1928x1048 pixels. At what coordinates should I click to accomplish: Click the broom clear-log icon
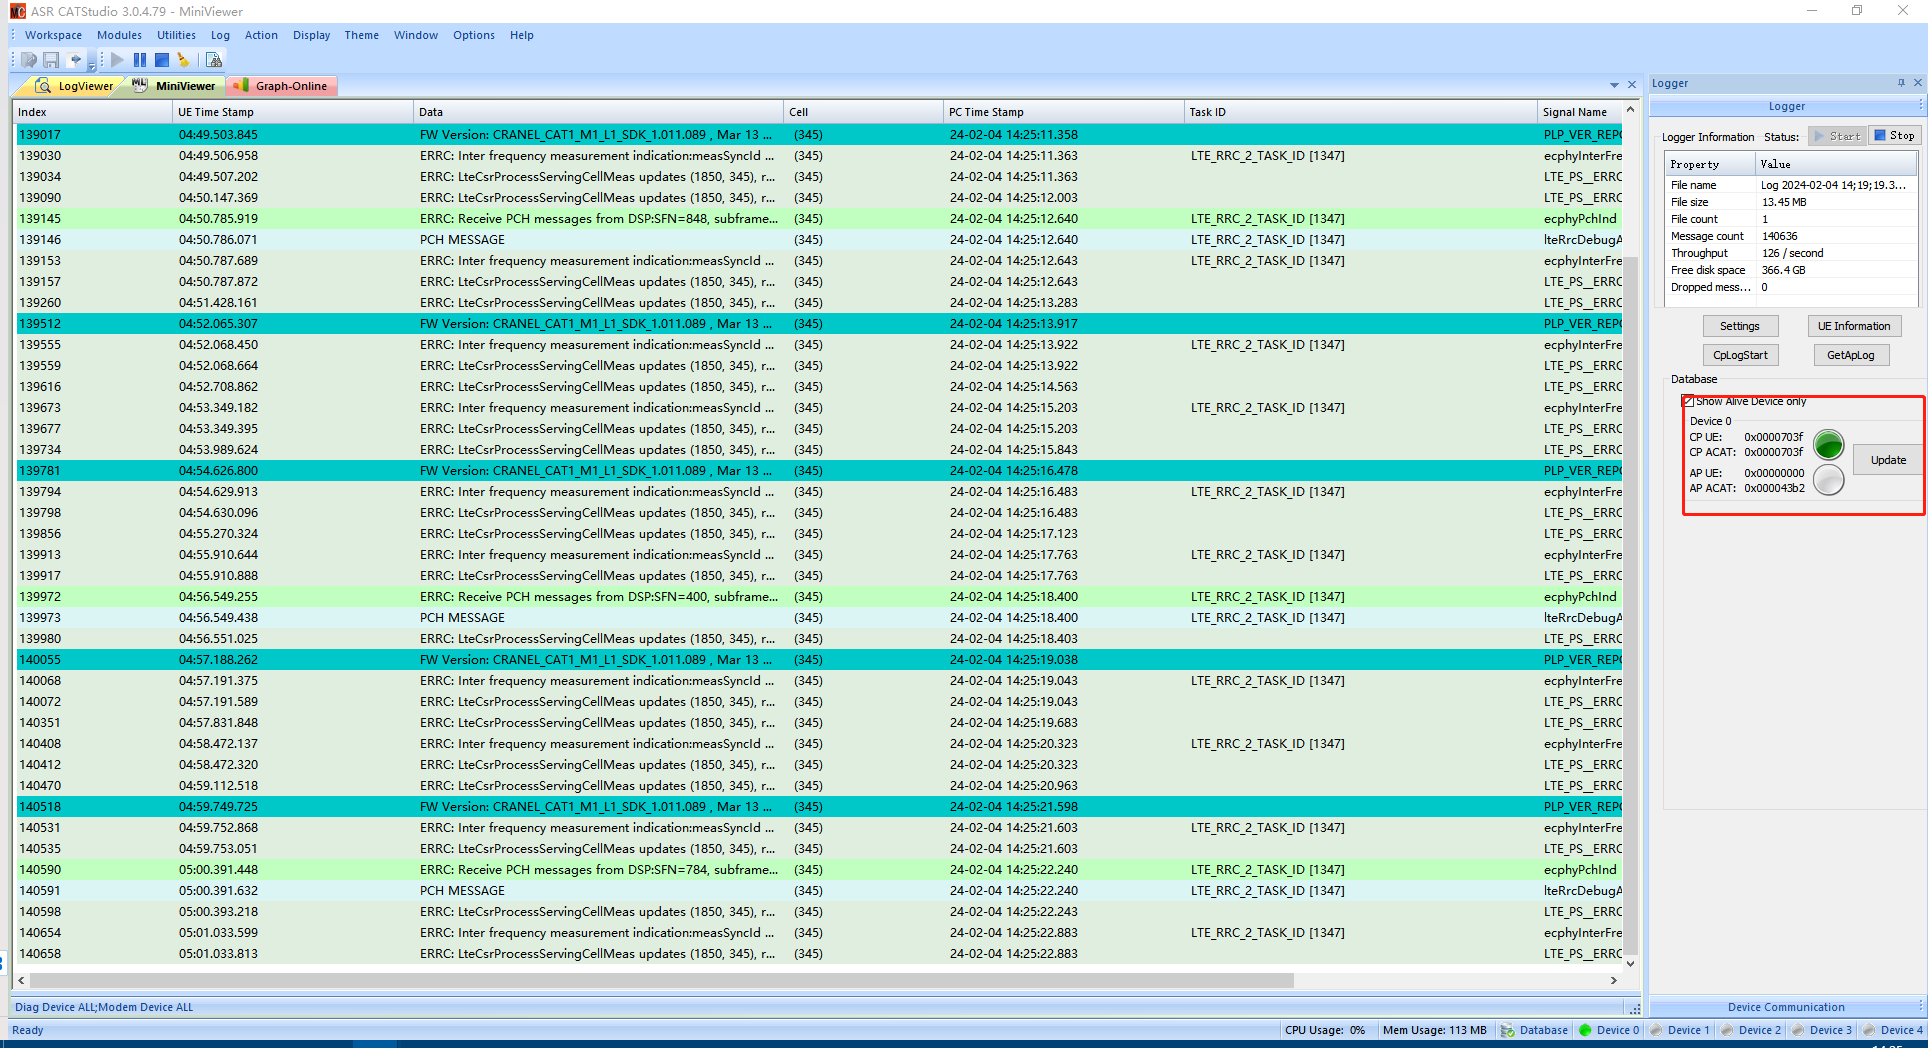pos(183,60)
